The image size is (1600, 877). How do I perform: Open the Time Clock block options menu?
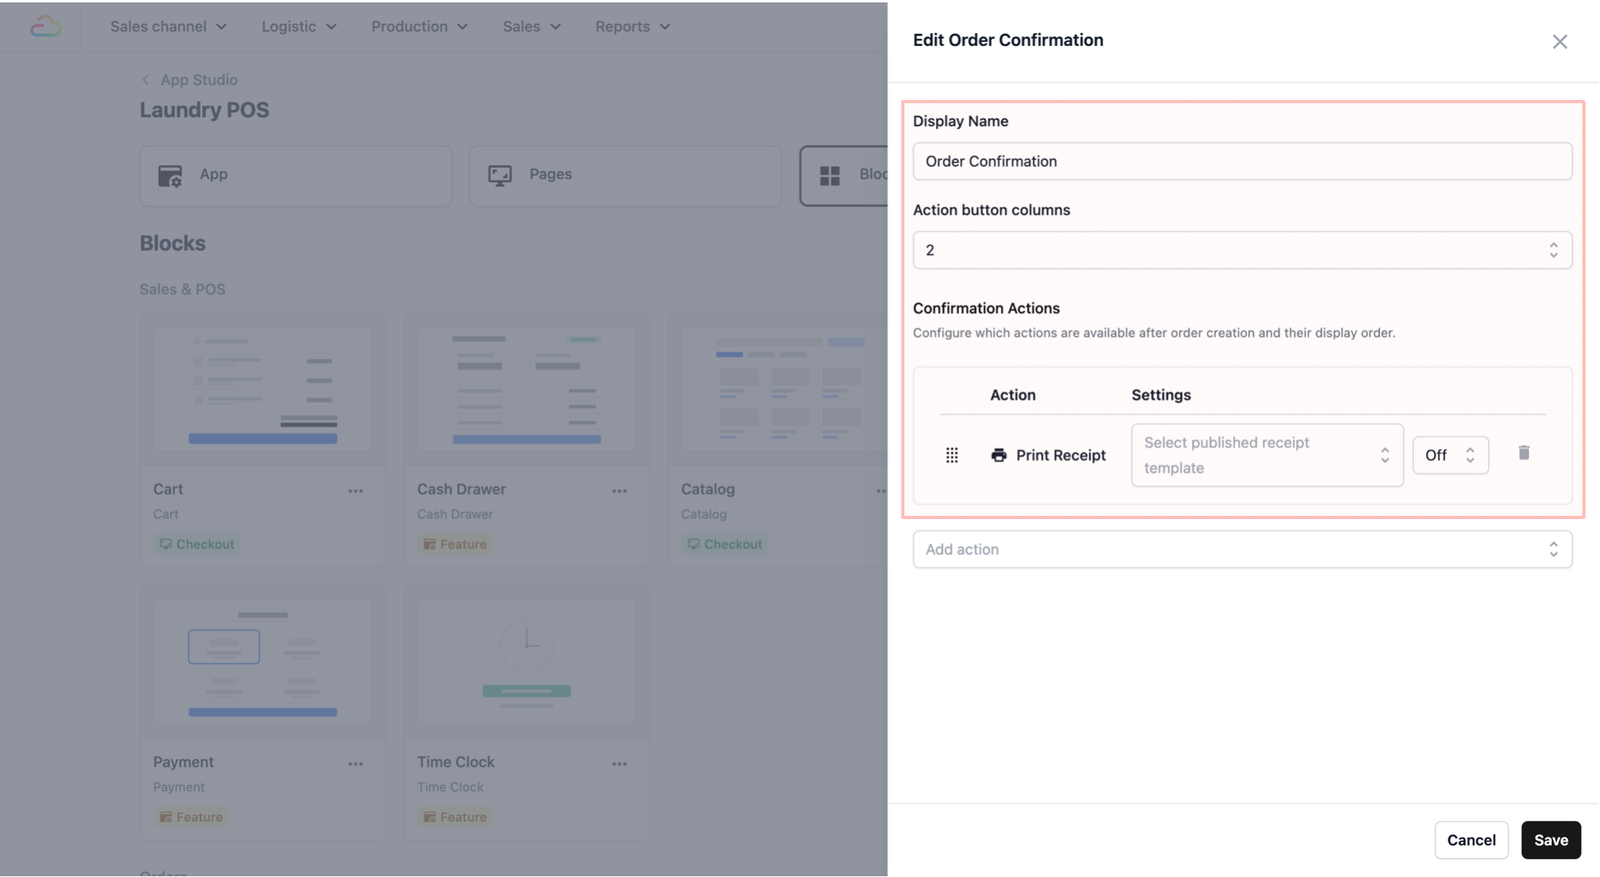point(619,764)
